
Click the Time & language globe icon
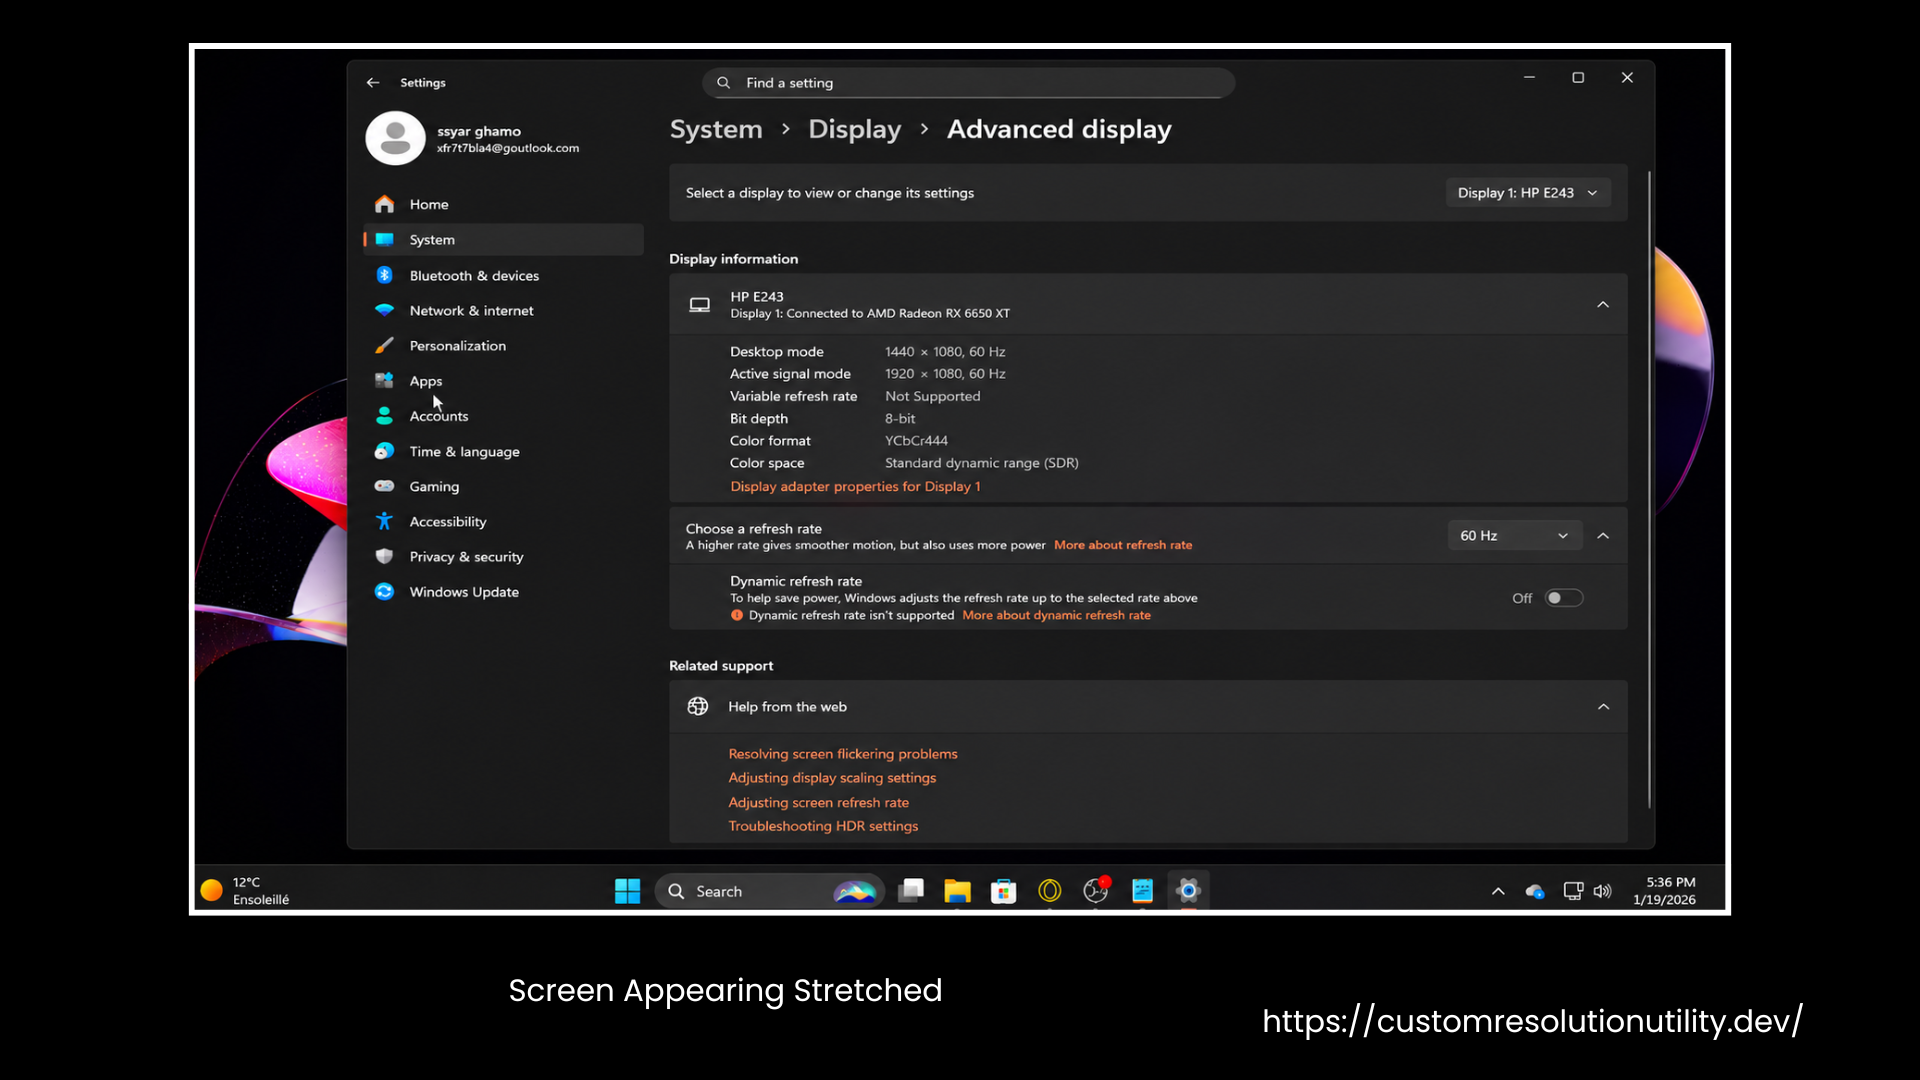pyautogui.click(x=384, y=451)
